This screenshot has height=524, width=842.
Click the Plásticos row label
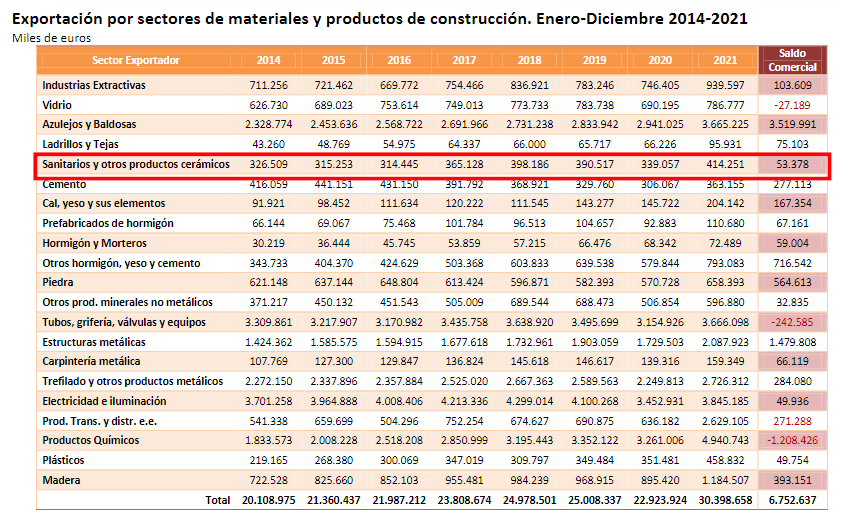pos(63,460)
